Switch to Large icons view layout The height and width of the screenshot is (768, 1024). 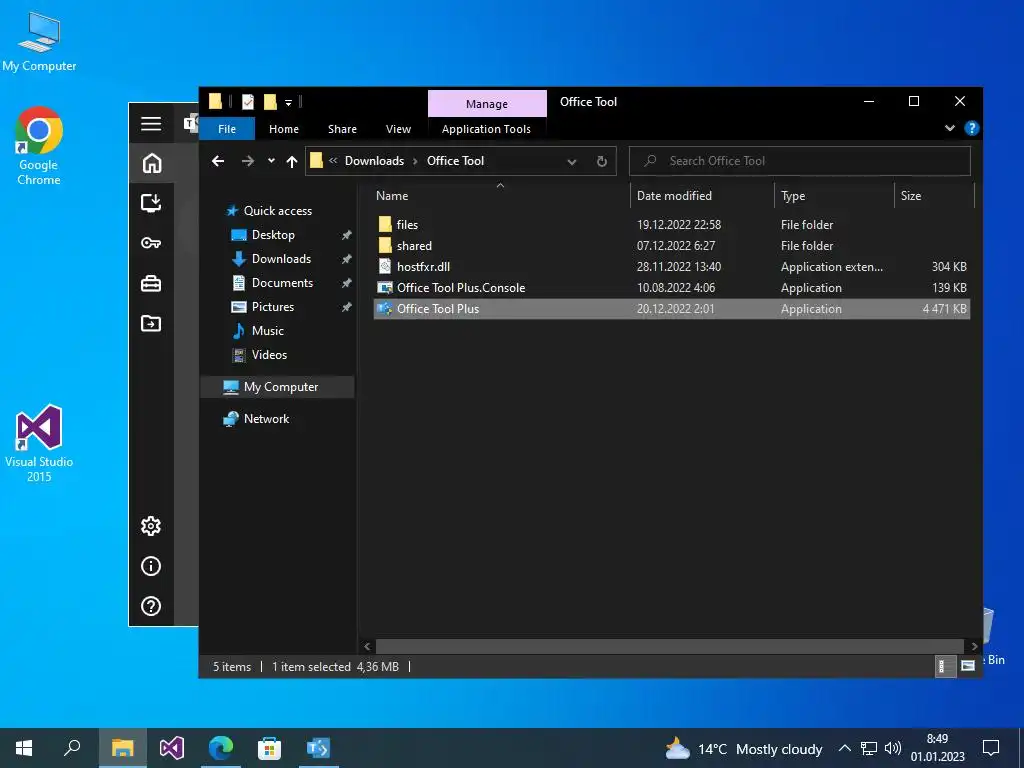coord(968,666)
